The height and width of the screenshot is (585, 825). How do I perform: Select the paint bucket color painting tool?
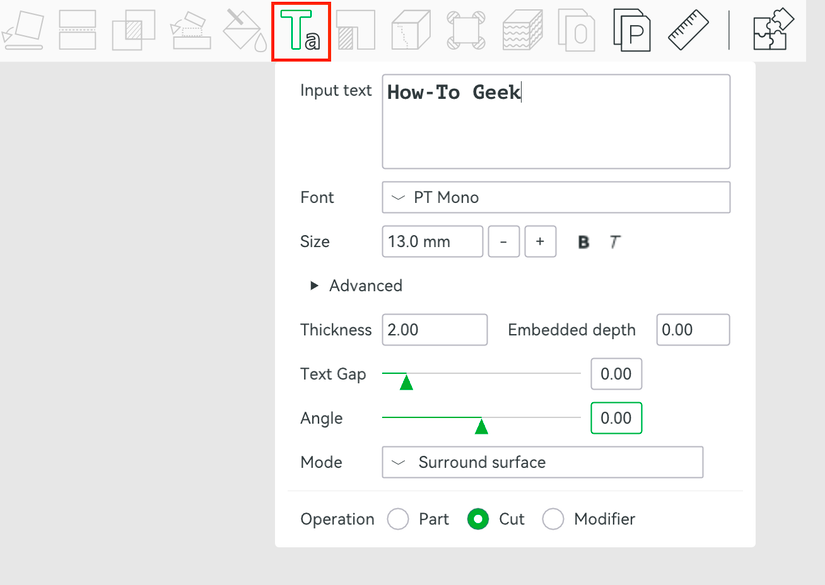(x=245, y=31)
